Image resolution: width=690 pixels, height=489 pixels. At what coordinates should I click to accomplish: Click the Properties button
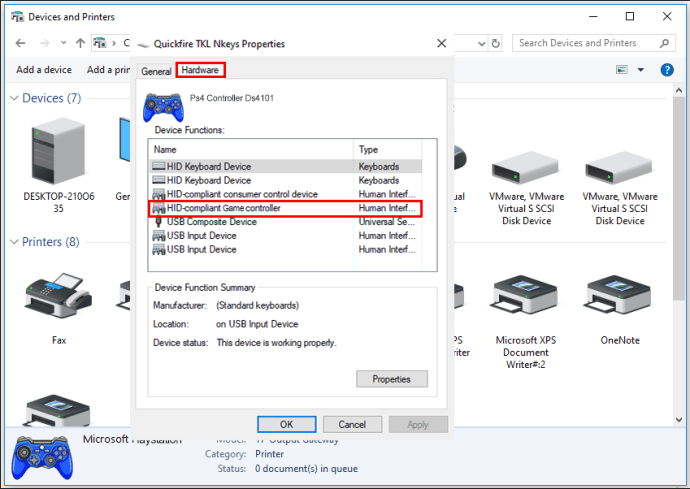(391, 379)
